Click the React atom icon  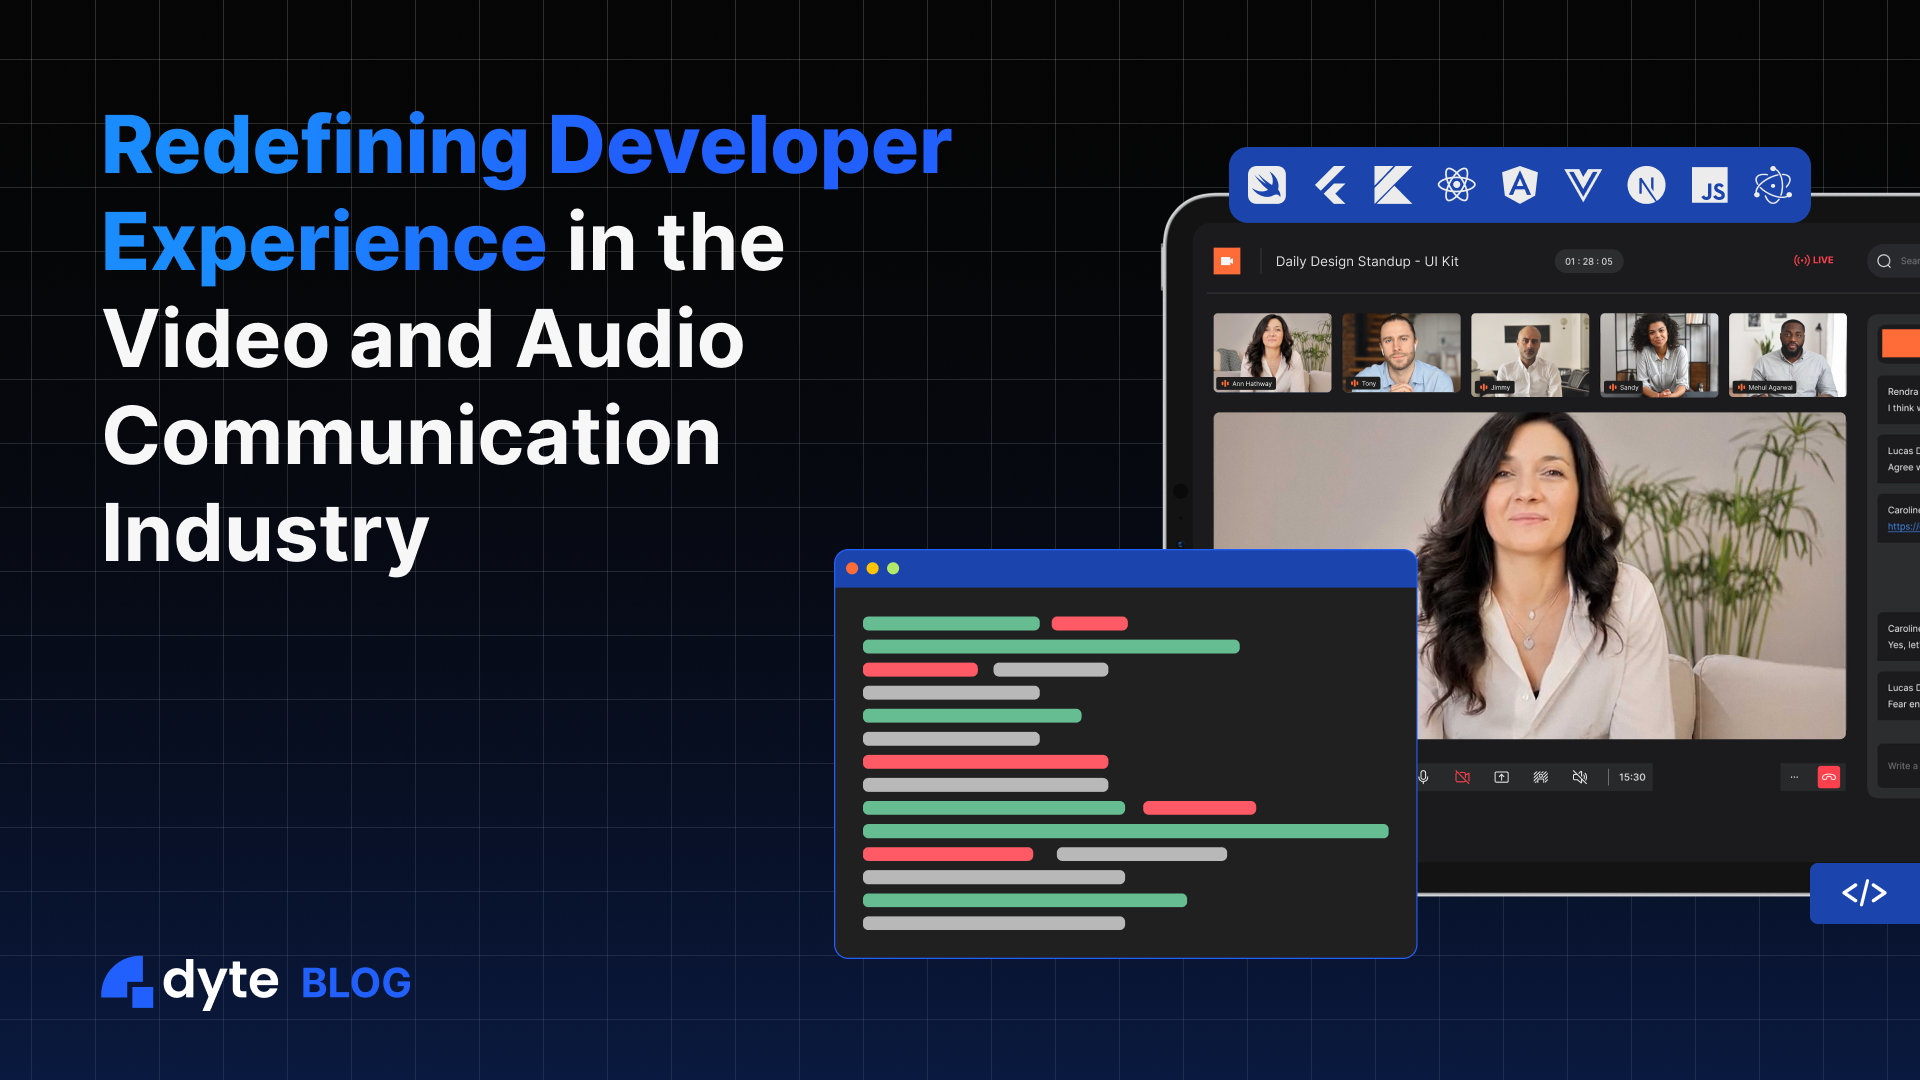coord(1456,185)
